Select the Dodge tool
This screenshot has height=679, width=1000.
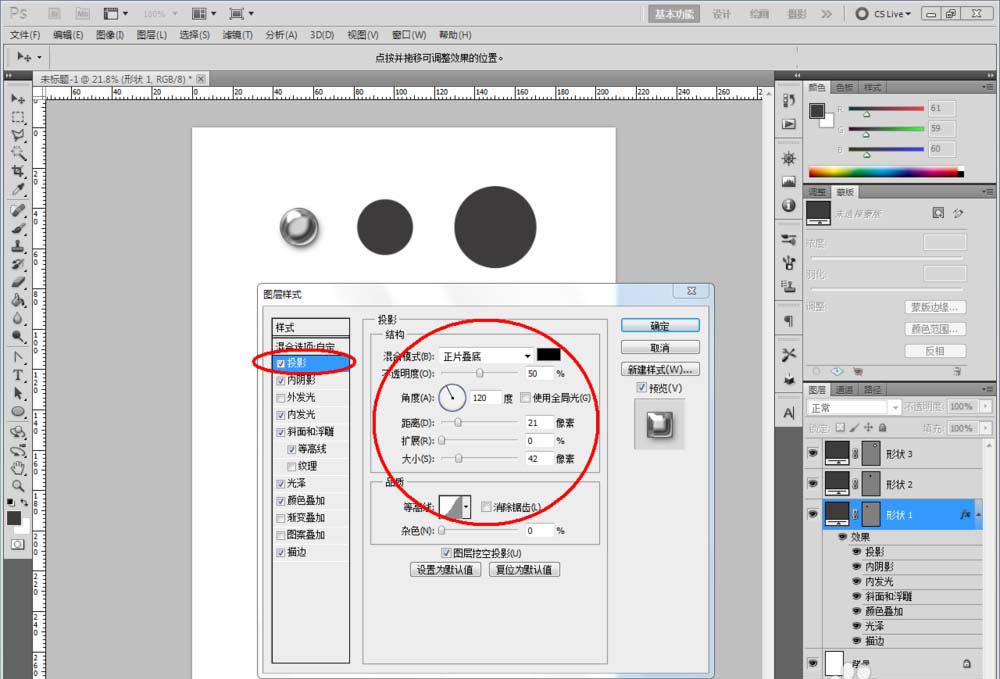pyautogui.click(x=18, y=335)
